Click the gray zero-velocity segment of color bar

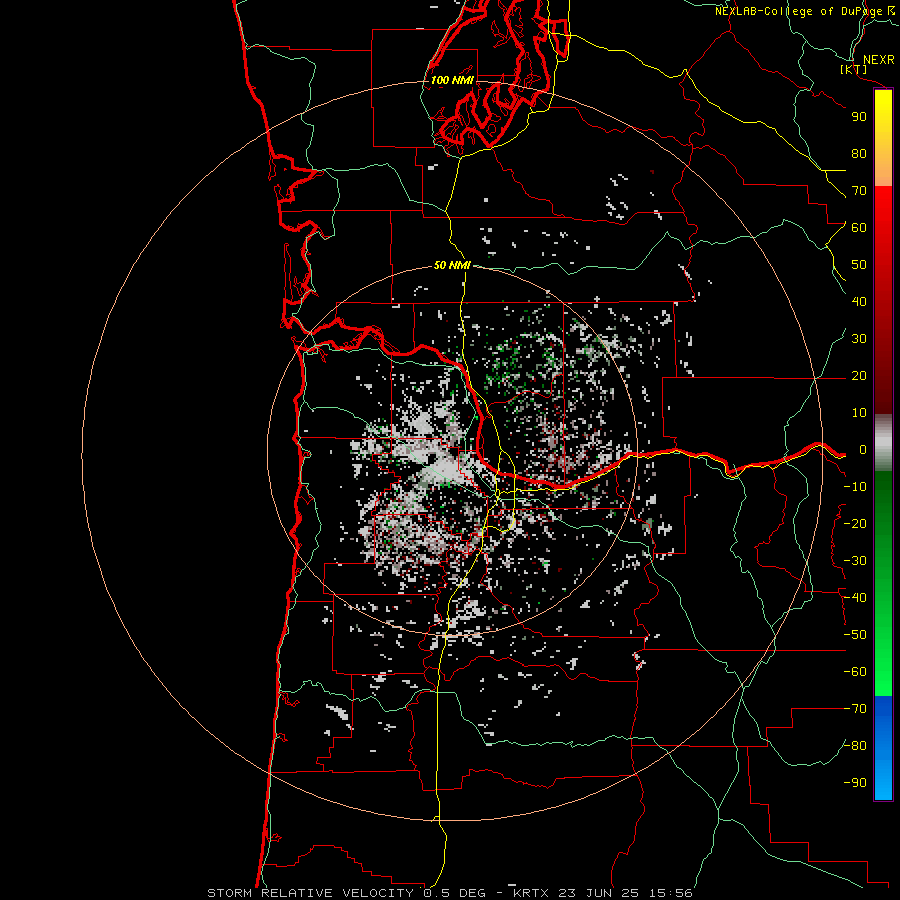click(883, 443)
